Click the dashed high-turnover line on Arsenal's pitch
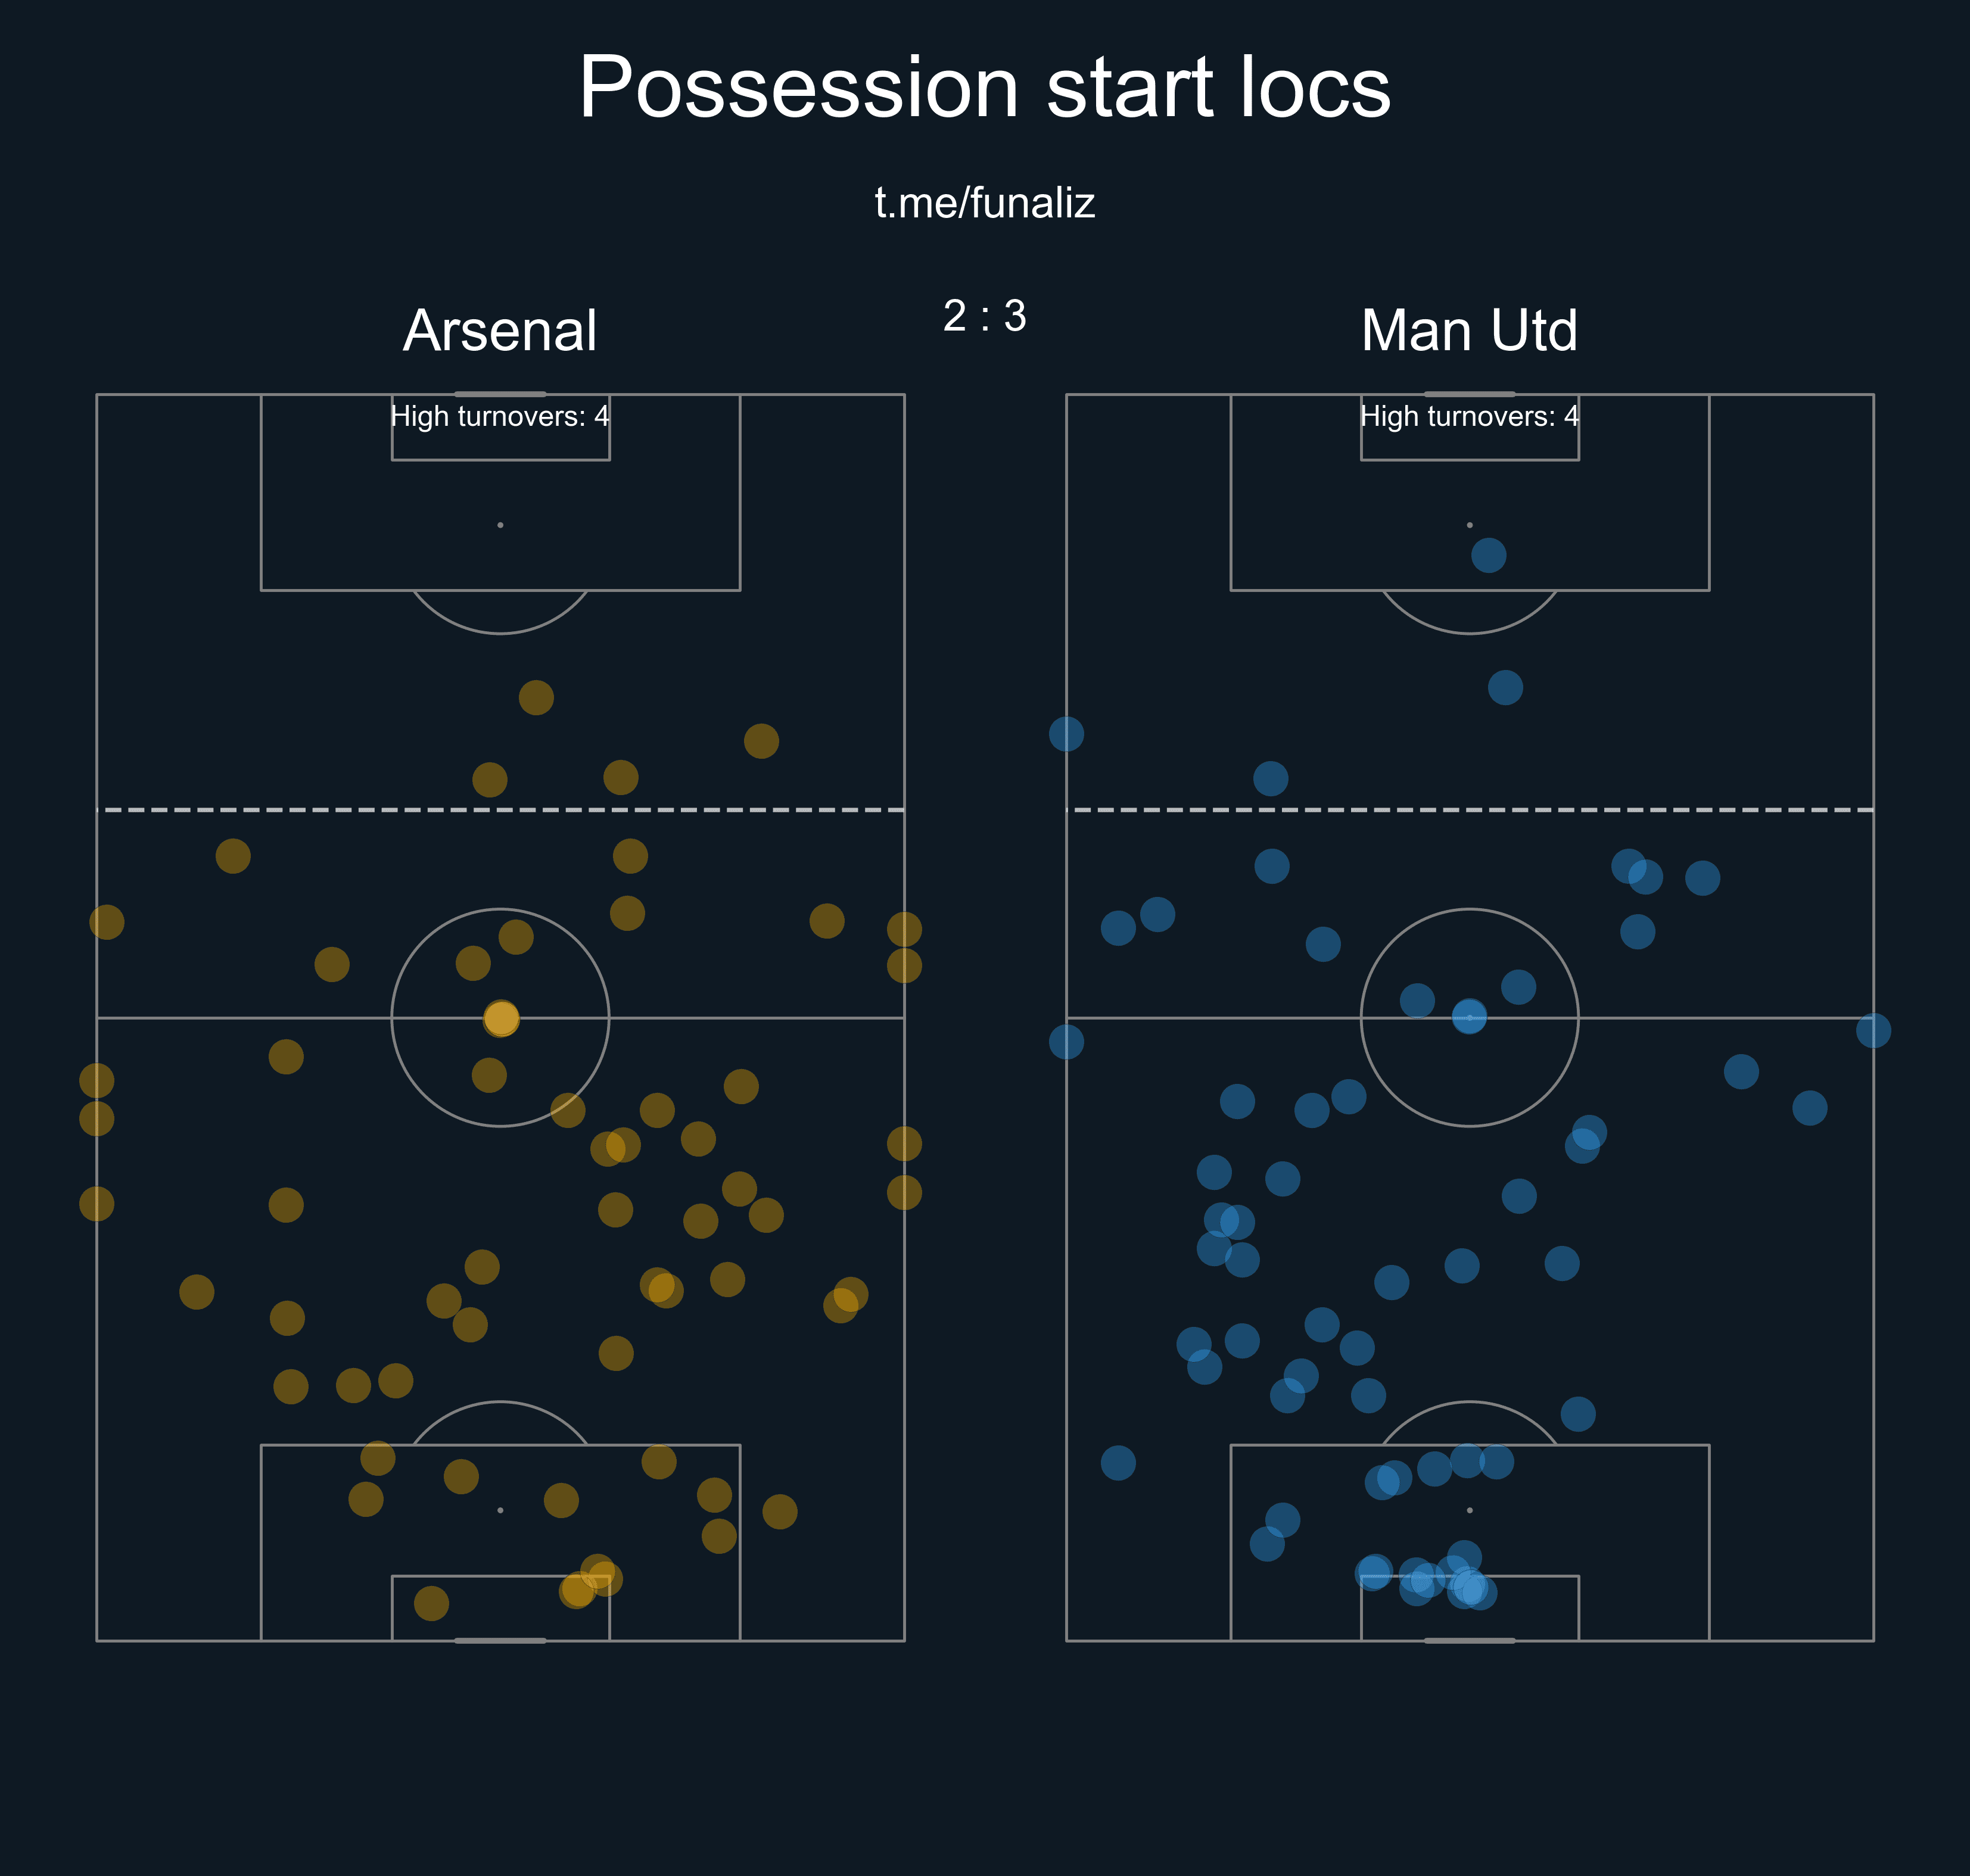The width and height of the screenshot is (1970, 1876). coord(300,809)
